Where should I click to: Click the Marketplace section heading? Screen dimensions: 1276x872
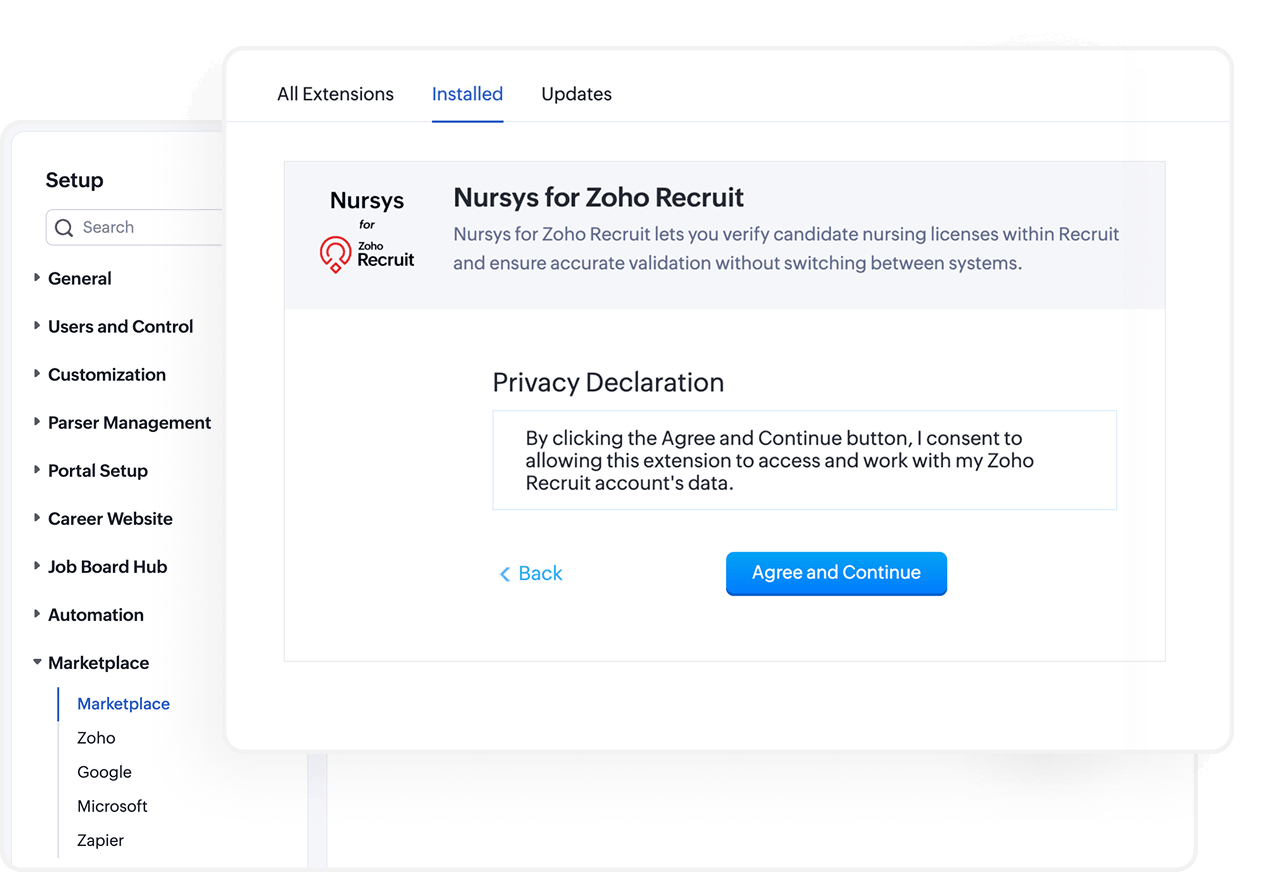tap(99, 663)
